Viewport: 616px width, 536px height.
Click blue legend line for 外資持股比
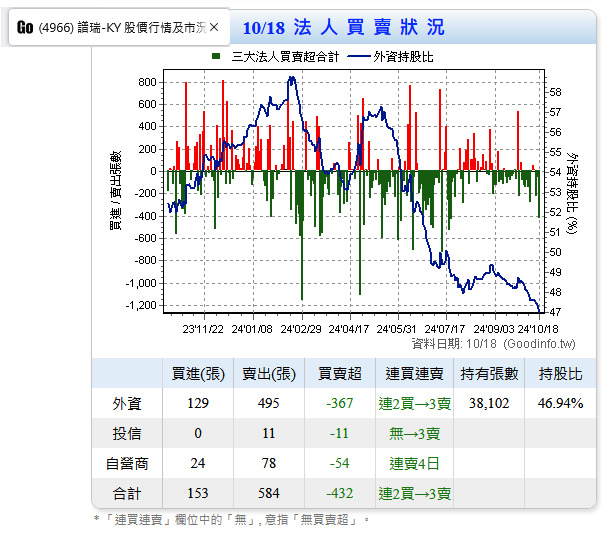[x=359, y=57]
